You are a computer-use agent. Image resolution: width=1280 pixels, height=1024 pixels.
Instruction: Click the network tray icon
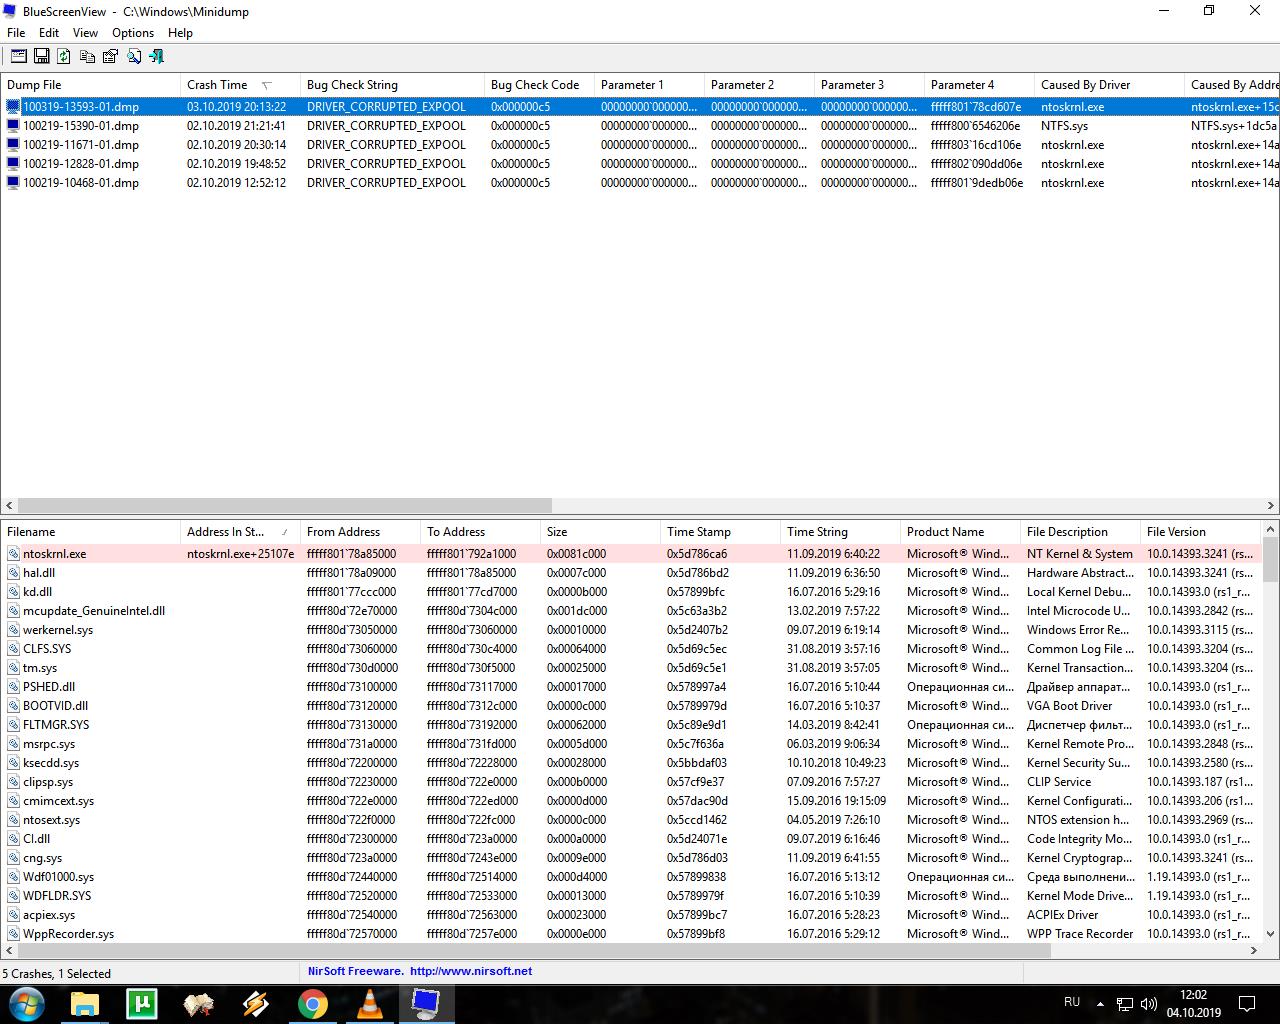(1125, 1003)
